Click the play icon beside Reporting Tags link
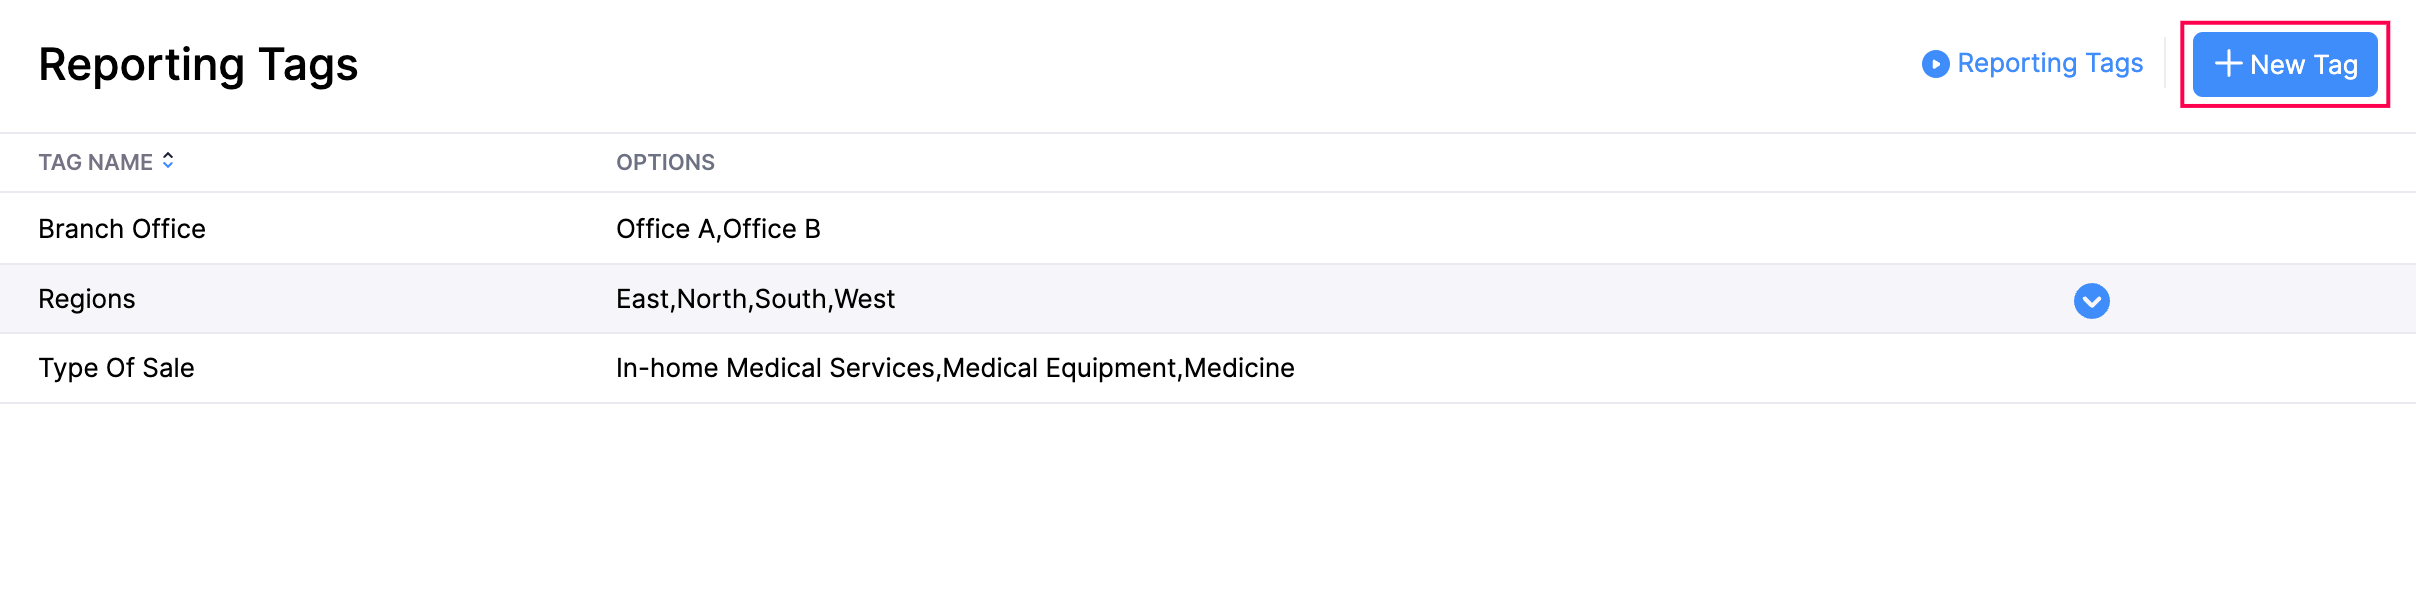The width and height of the screenshot is (2416, 598). point(1935,64)
